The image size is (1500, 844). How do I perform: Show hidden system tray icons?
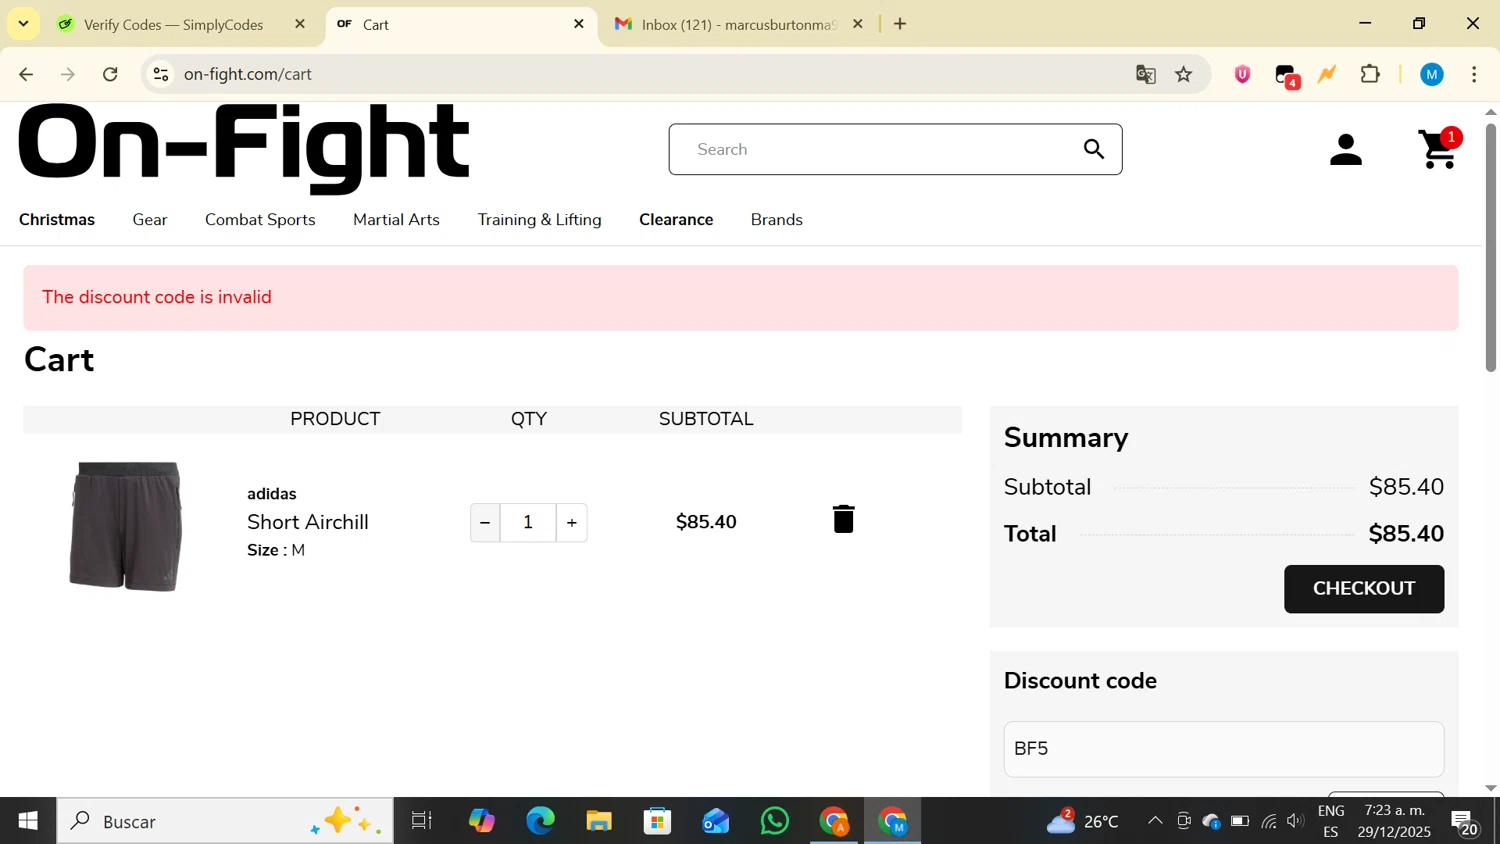pyautogui.click(x=1155, y=821)
